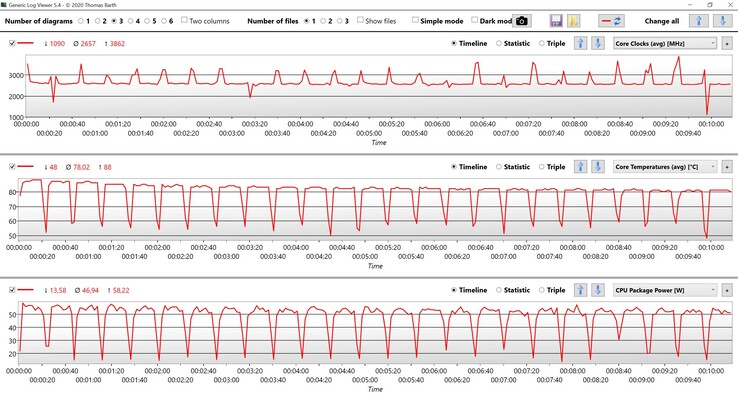
Task: Click the red line color swatch for Core Clocks
Action: pos(29,43)
